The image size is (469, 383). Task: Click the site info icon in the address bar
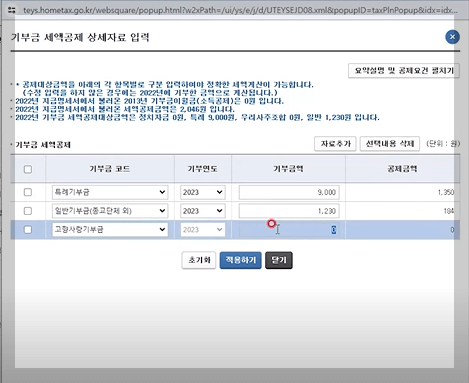click(x=12, y=10)
